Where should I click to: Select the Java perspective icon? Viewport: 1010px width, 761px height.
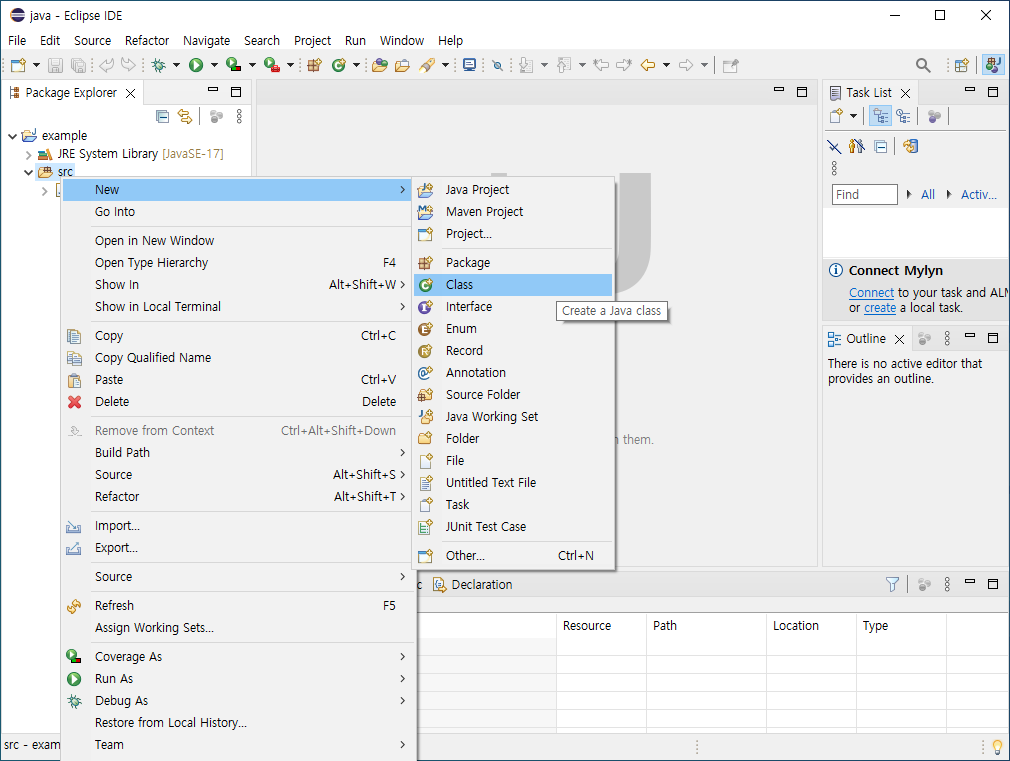pos(993,65)
